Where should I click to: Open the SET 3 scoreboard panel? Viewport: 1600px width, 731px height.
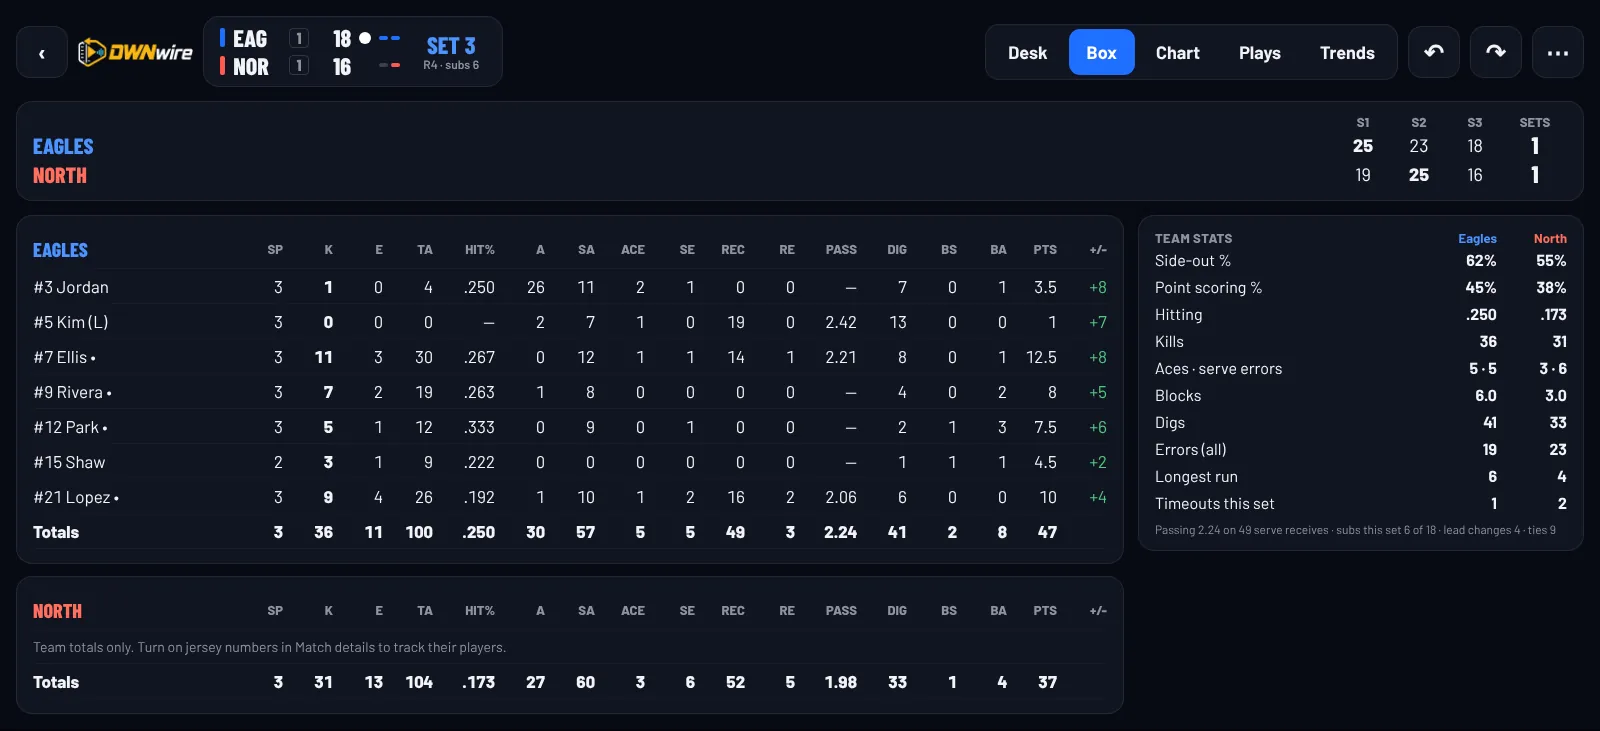point(353,52)
